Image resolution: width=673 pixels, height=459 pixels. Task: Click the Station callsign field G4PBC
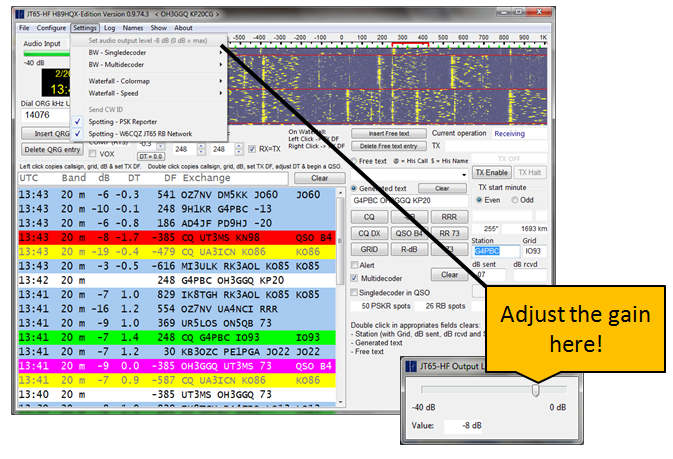tap(496, 251)
